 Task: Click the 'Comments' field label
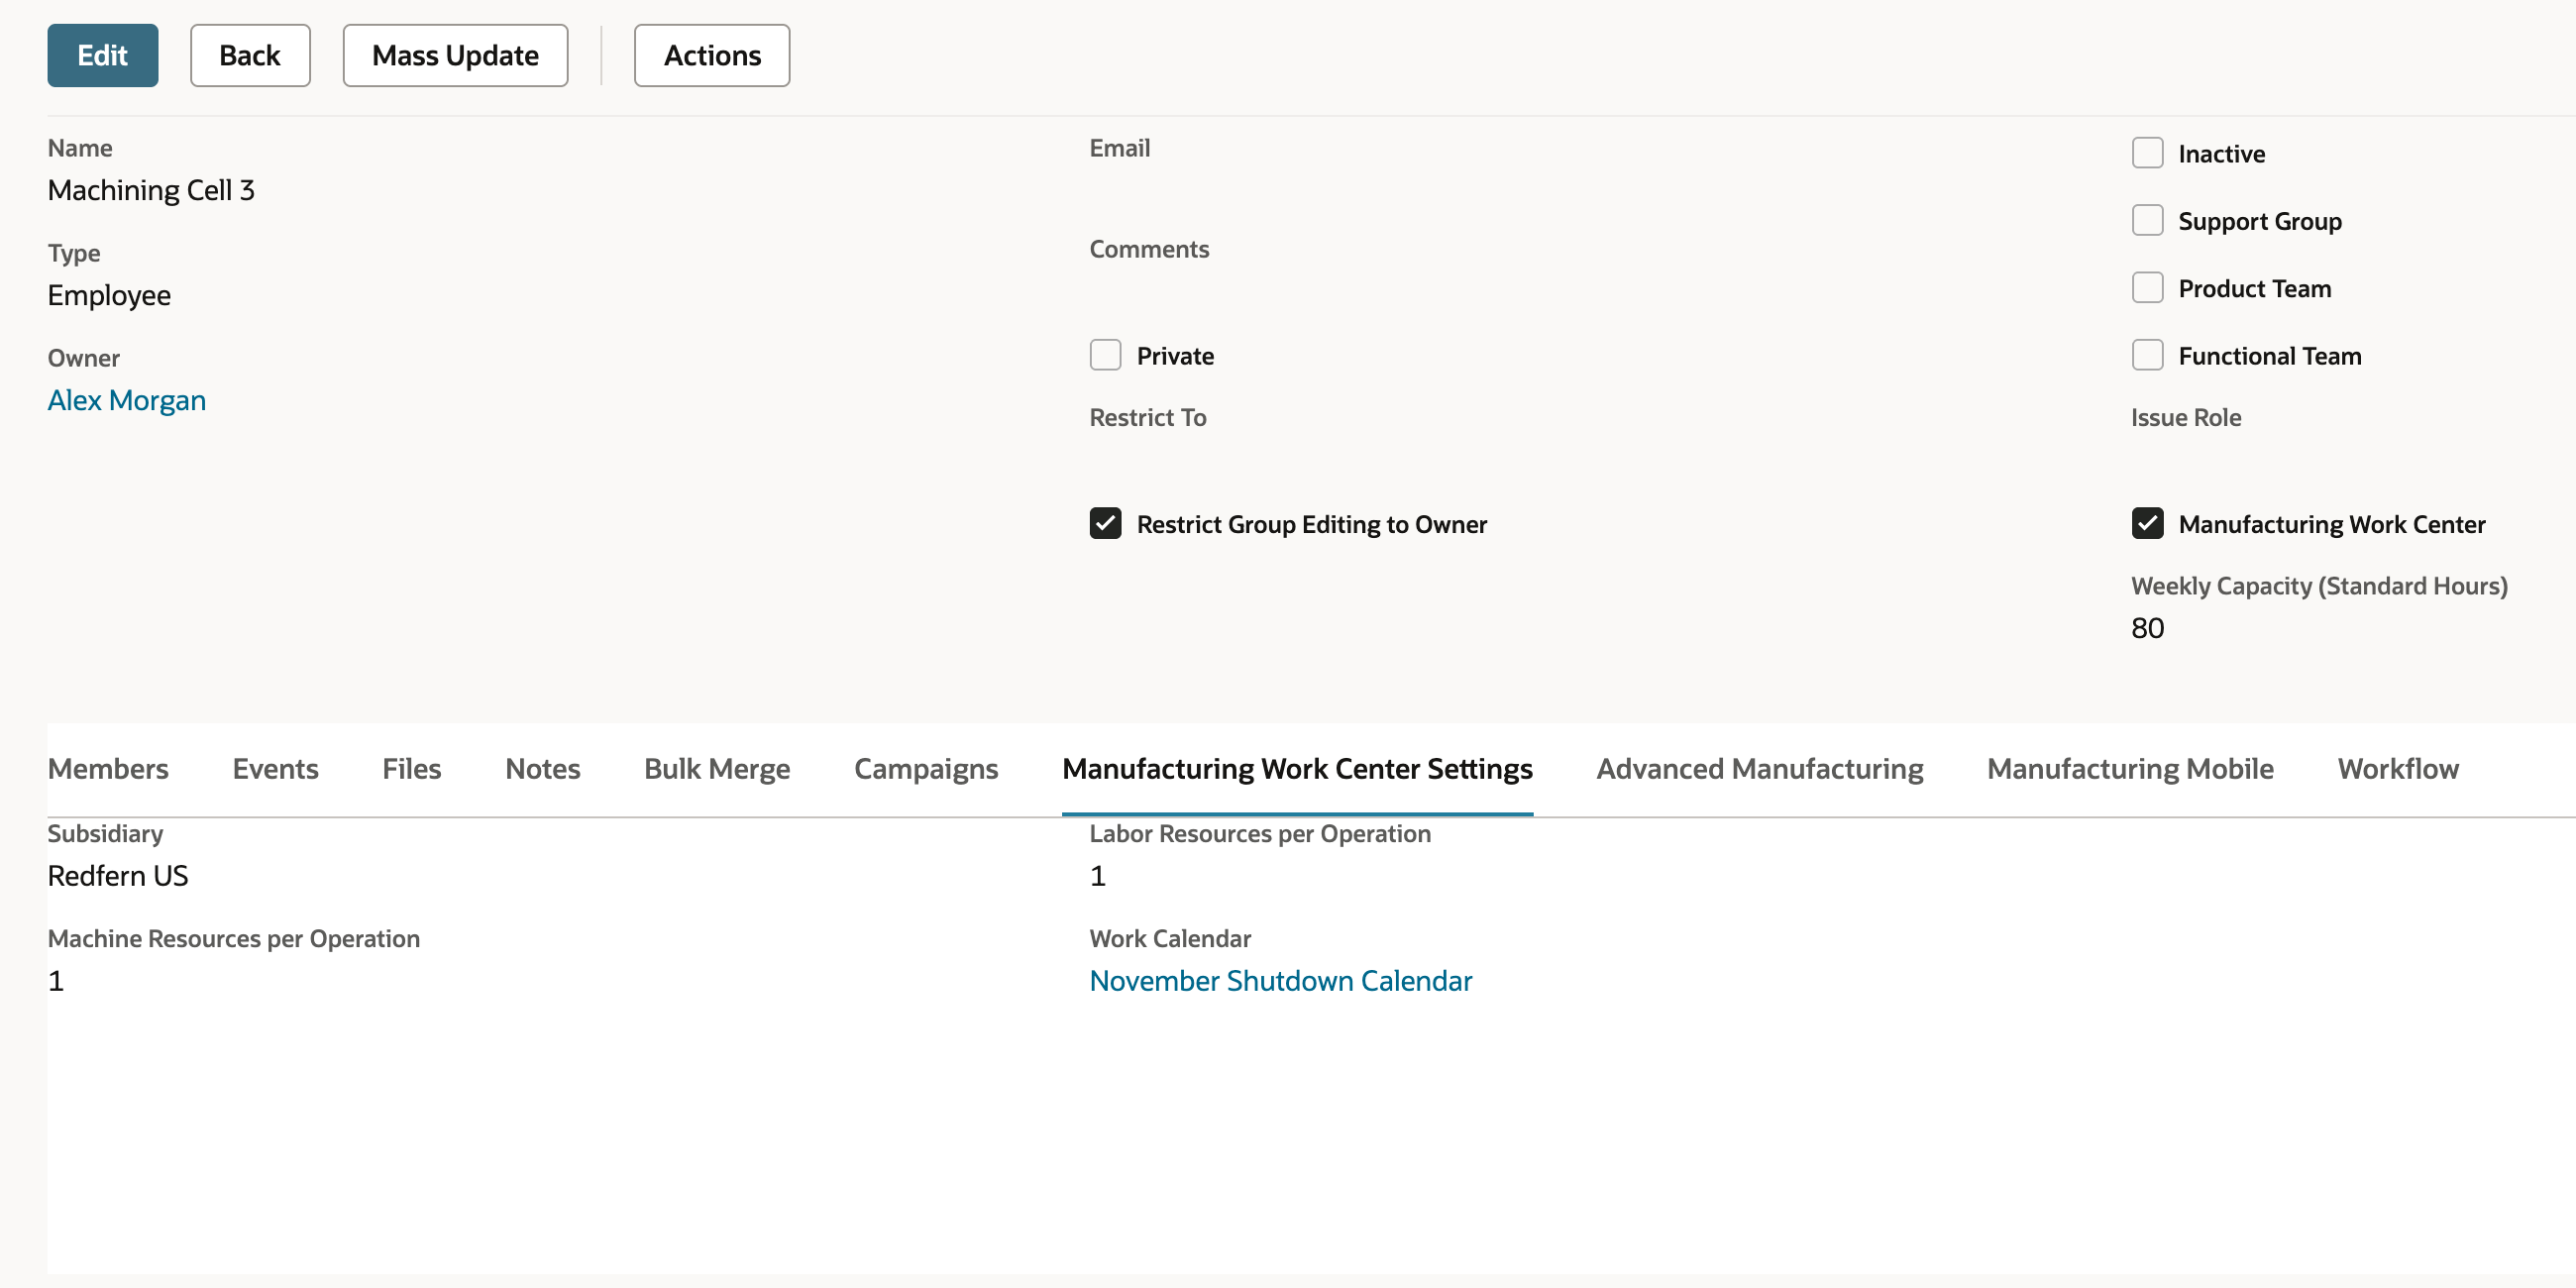coord(1149,249)
